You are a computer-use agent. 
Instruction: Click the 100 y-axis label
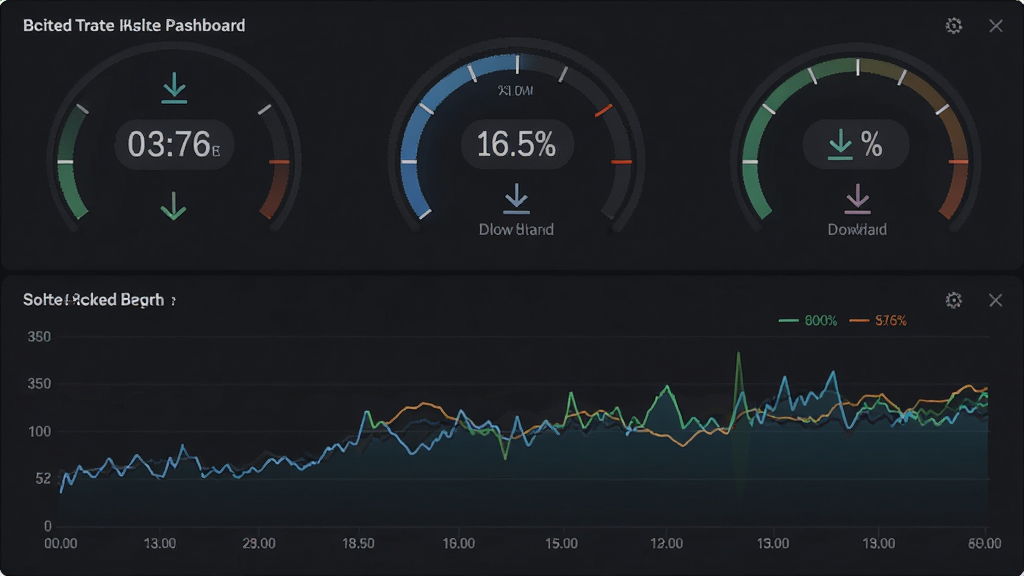39,432
